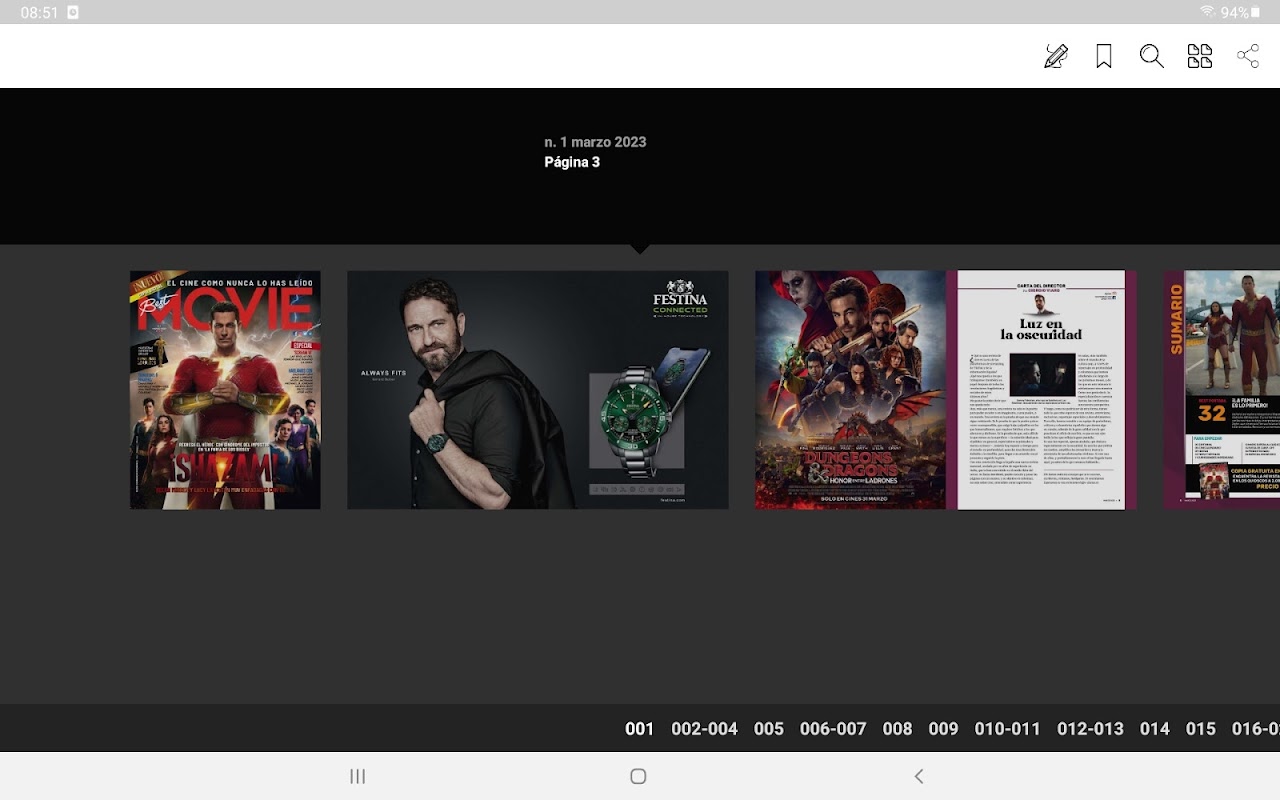1280x800 pixels.
Task: Tap the share icon
Action: tap(1248, 56)
